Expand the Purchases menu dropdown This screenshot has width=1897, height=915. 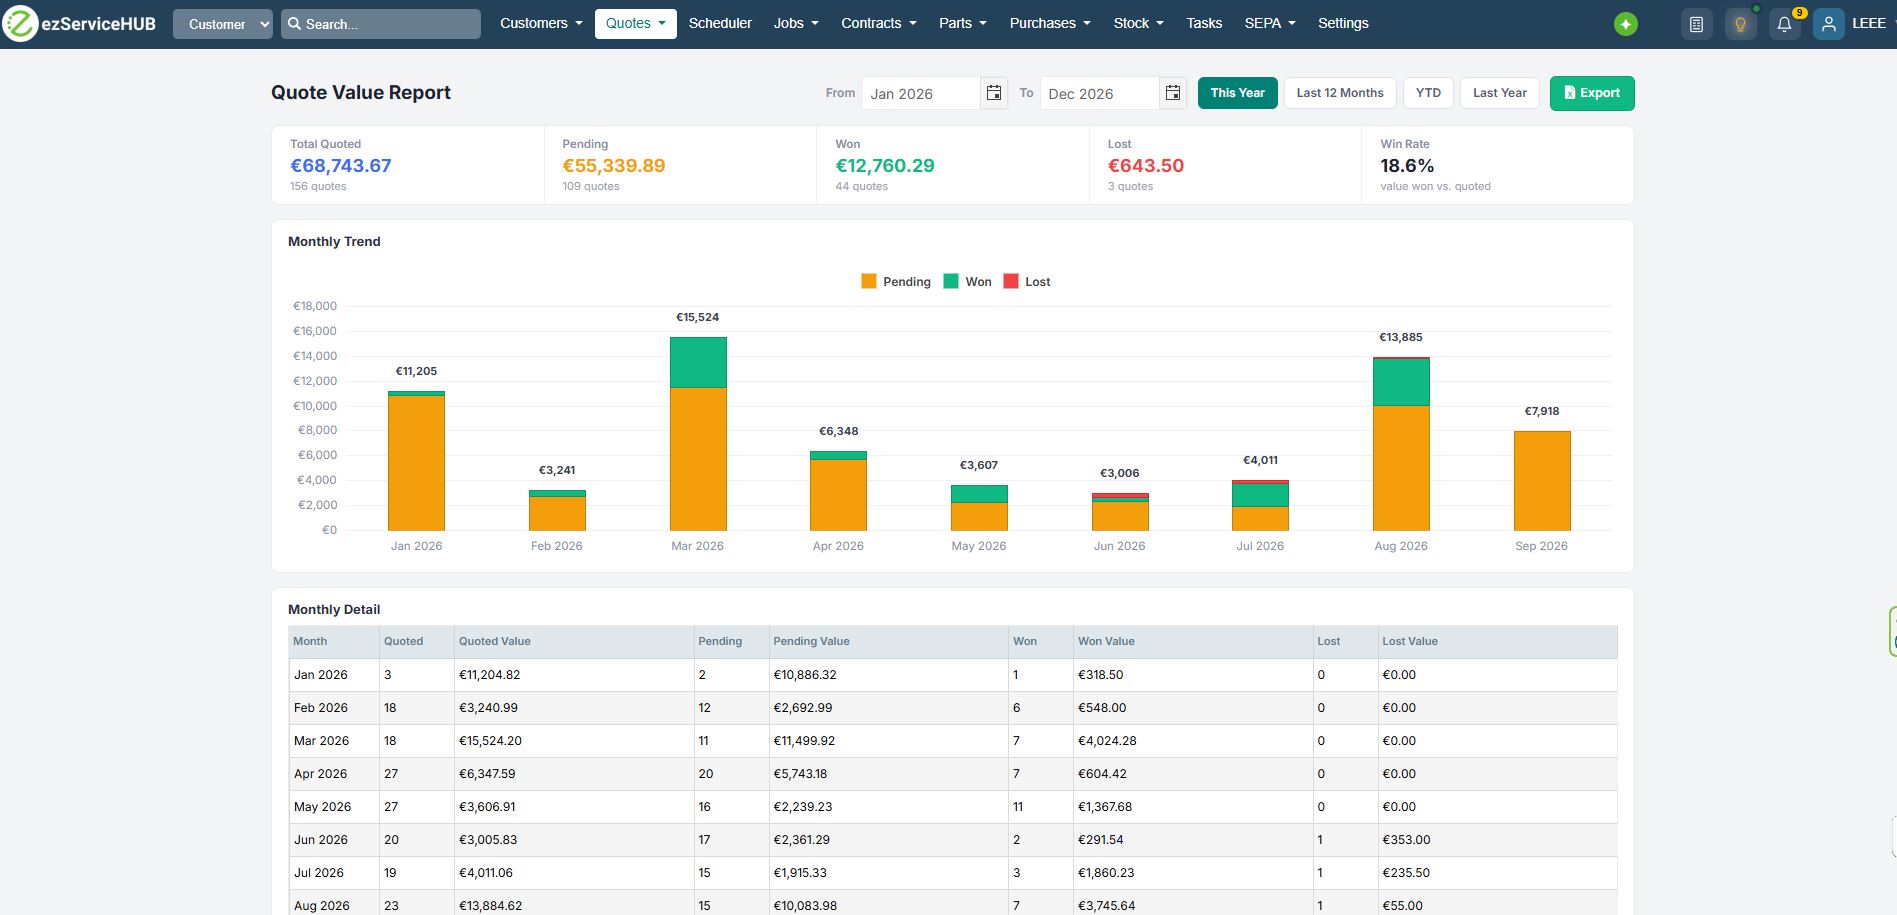(x=1050, y=23)
